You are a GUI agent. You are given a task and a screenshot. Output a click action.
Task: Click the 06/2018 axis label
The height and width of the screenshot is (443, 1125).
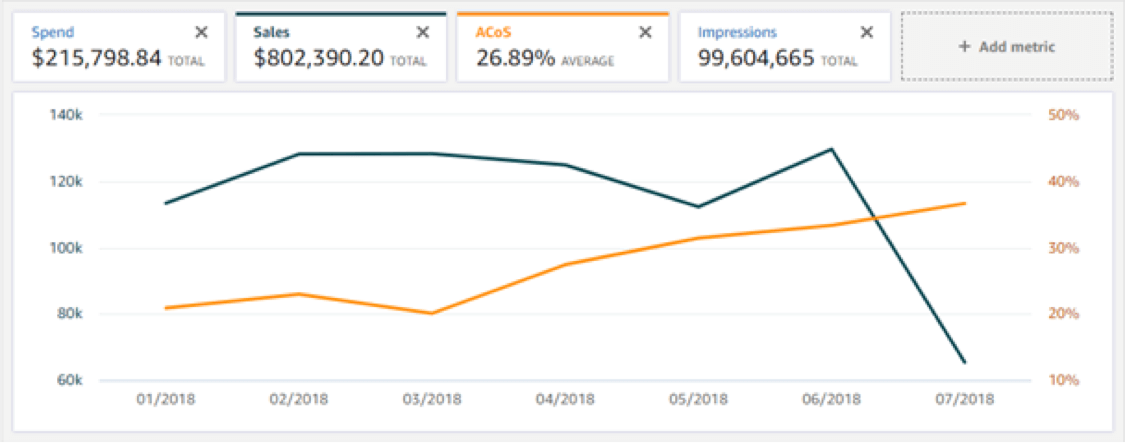point(832,400)
